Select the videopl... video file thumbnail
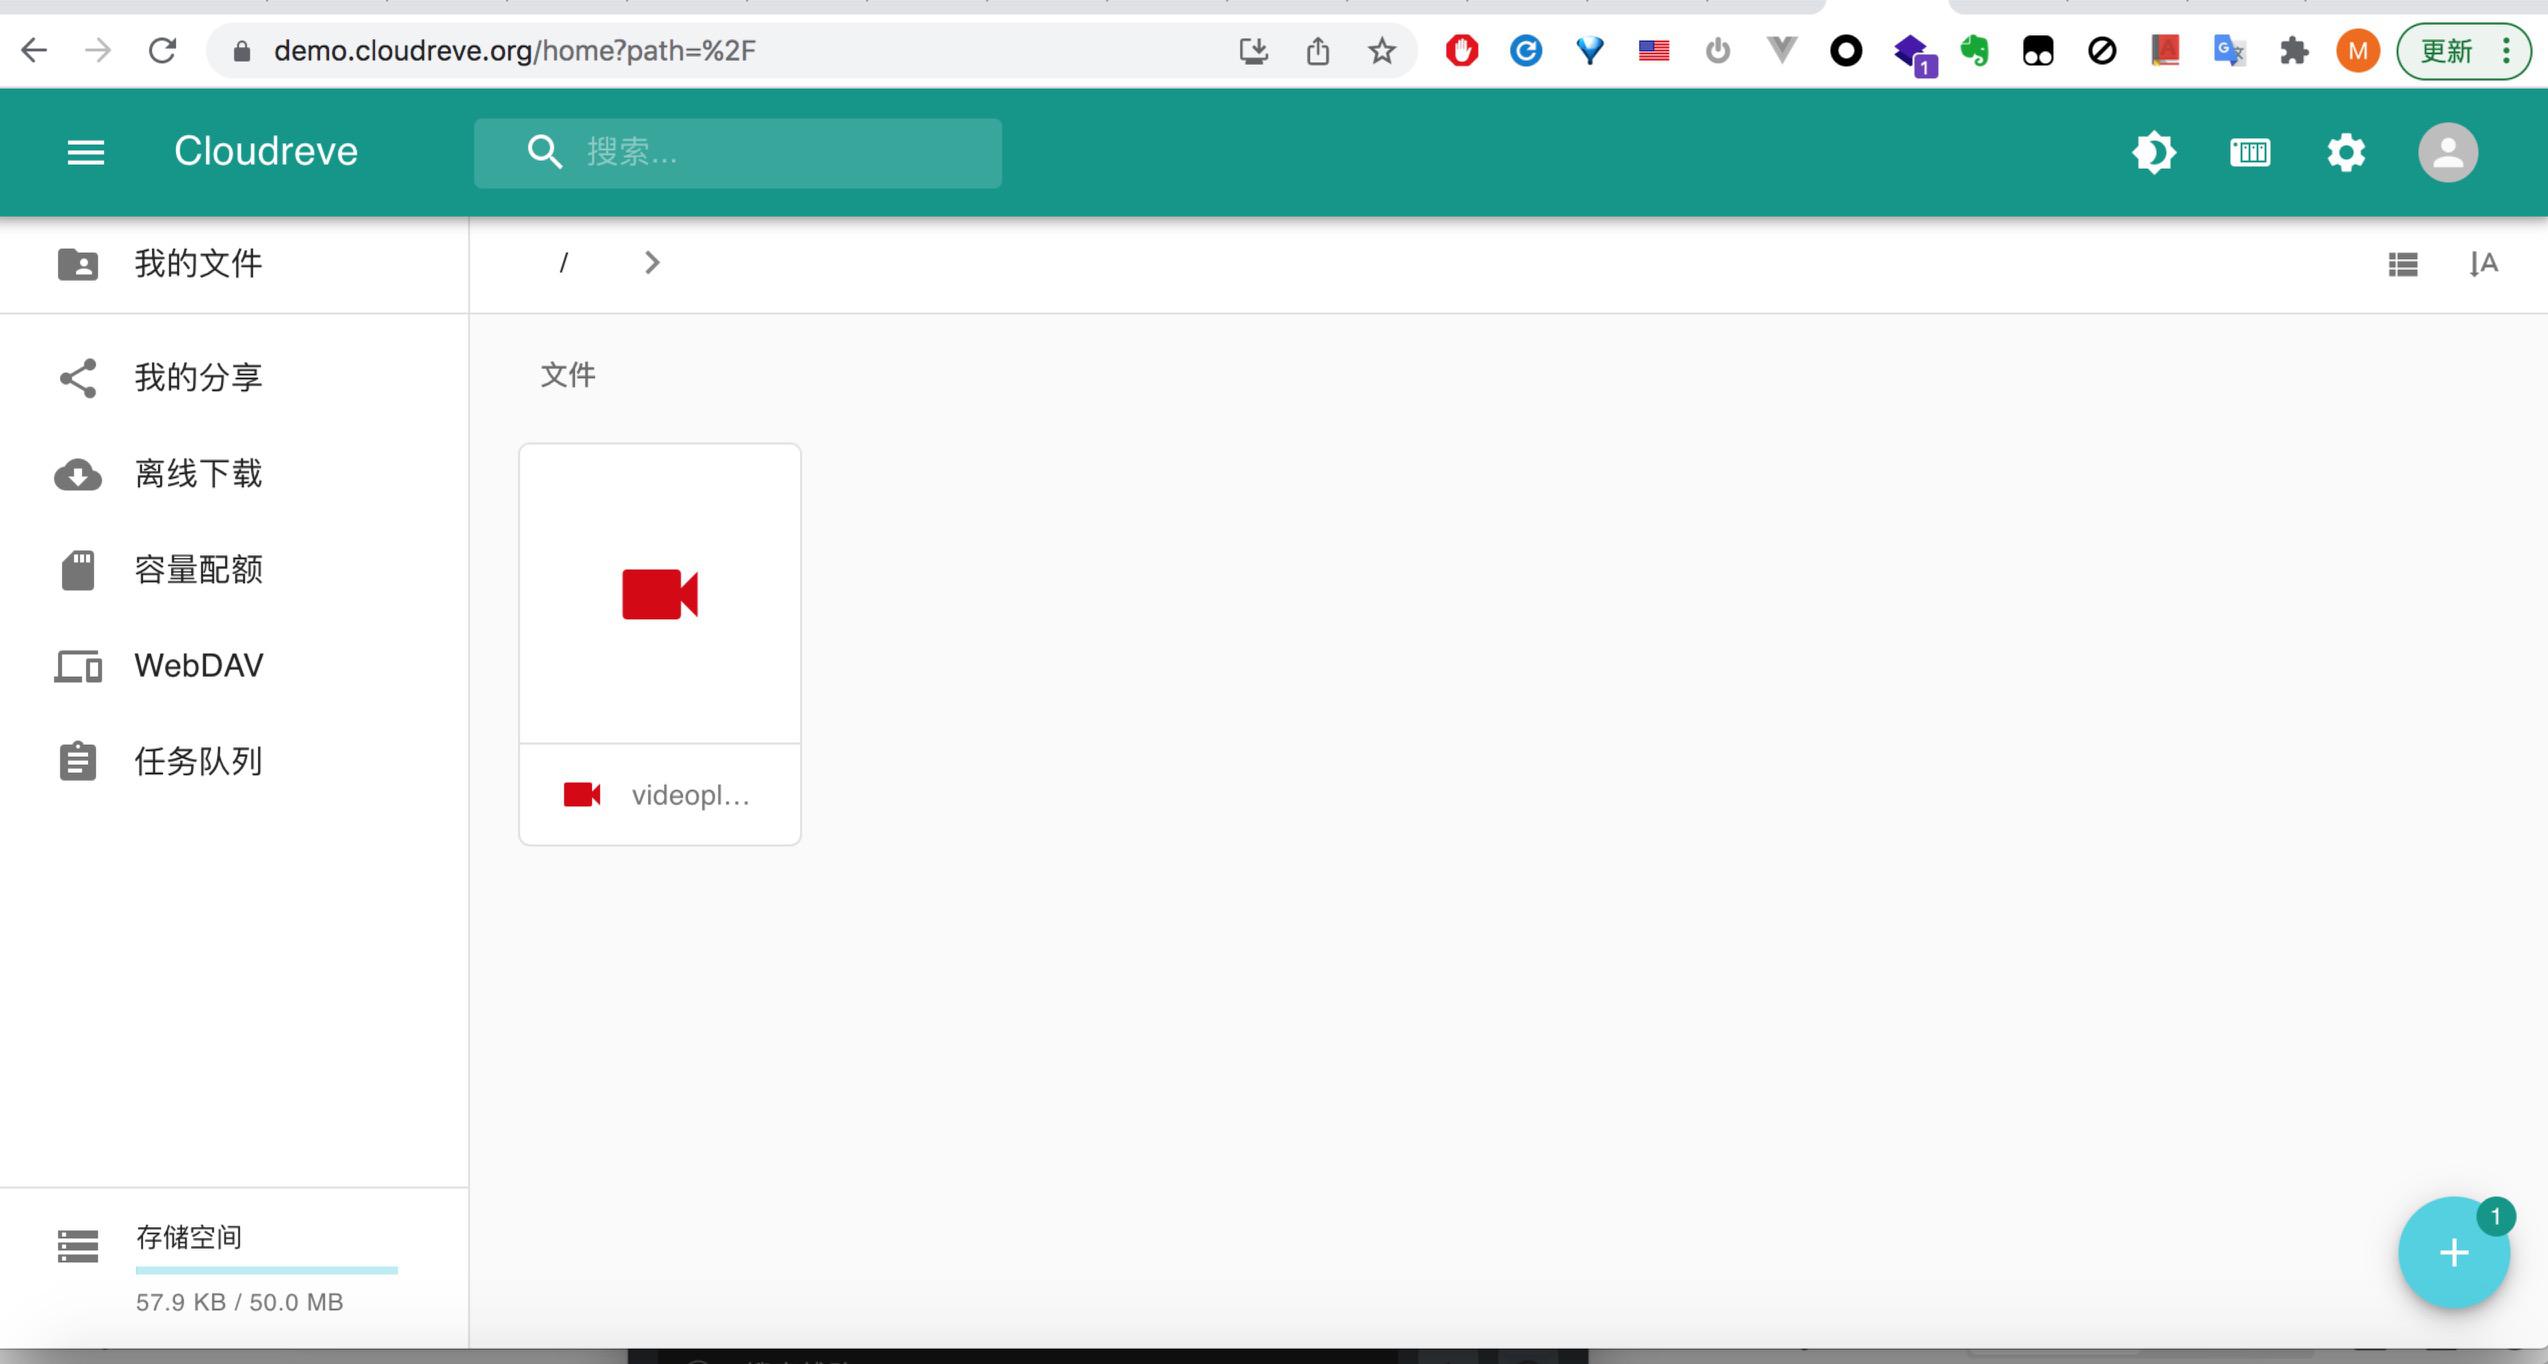 click(660, 594)
